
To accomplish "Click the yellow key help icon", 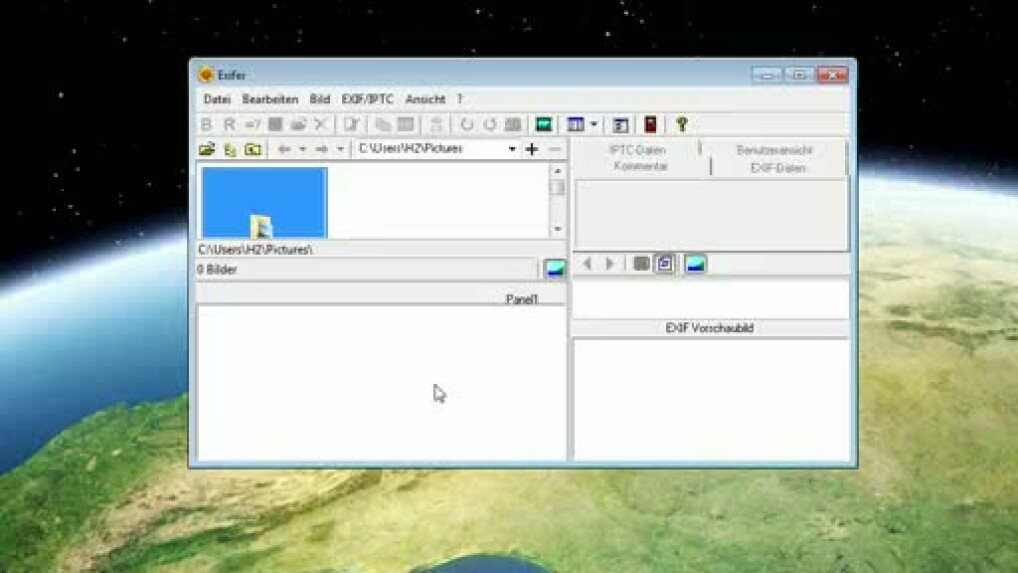I will tap(681, 124).
